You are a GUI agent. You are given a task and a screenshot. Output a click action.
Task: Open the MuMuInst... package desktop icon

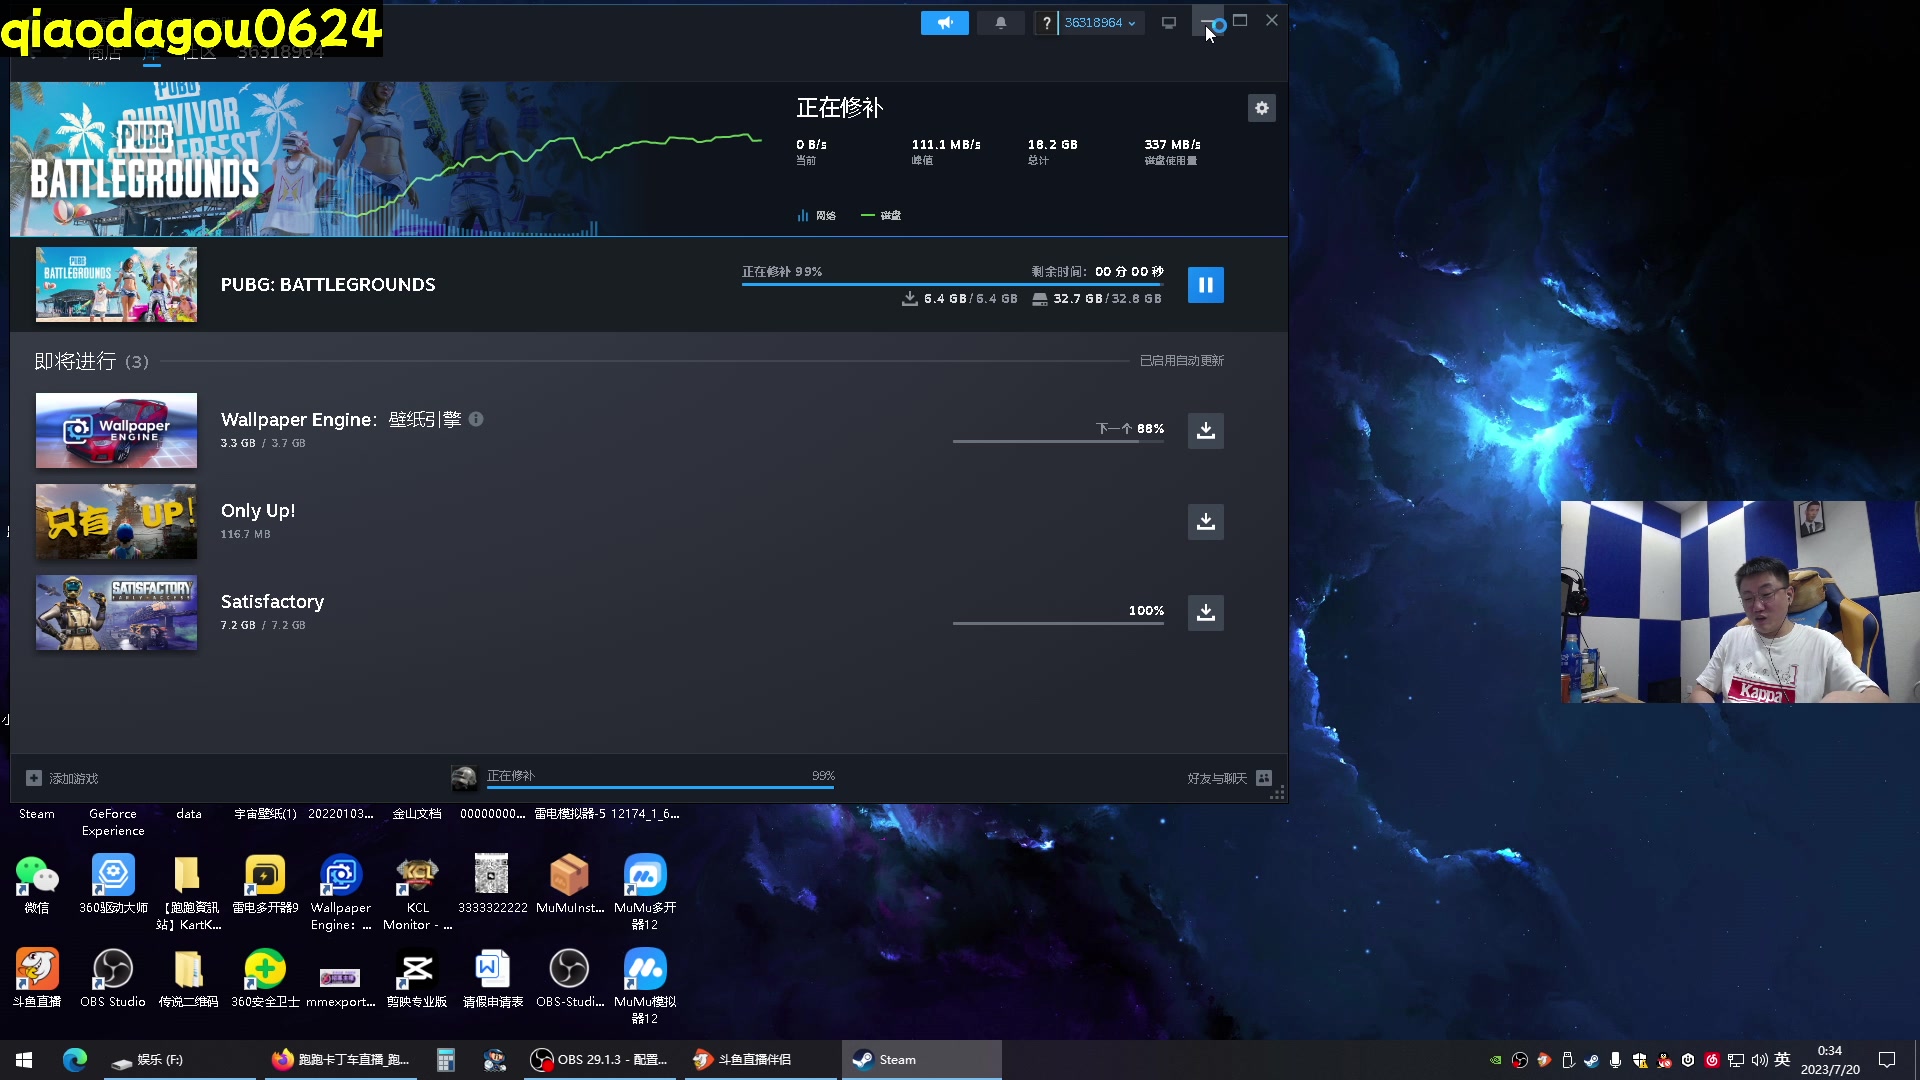[569, 885]
